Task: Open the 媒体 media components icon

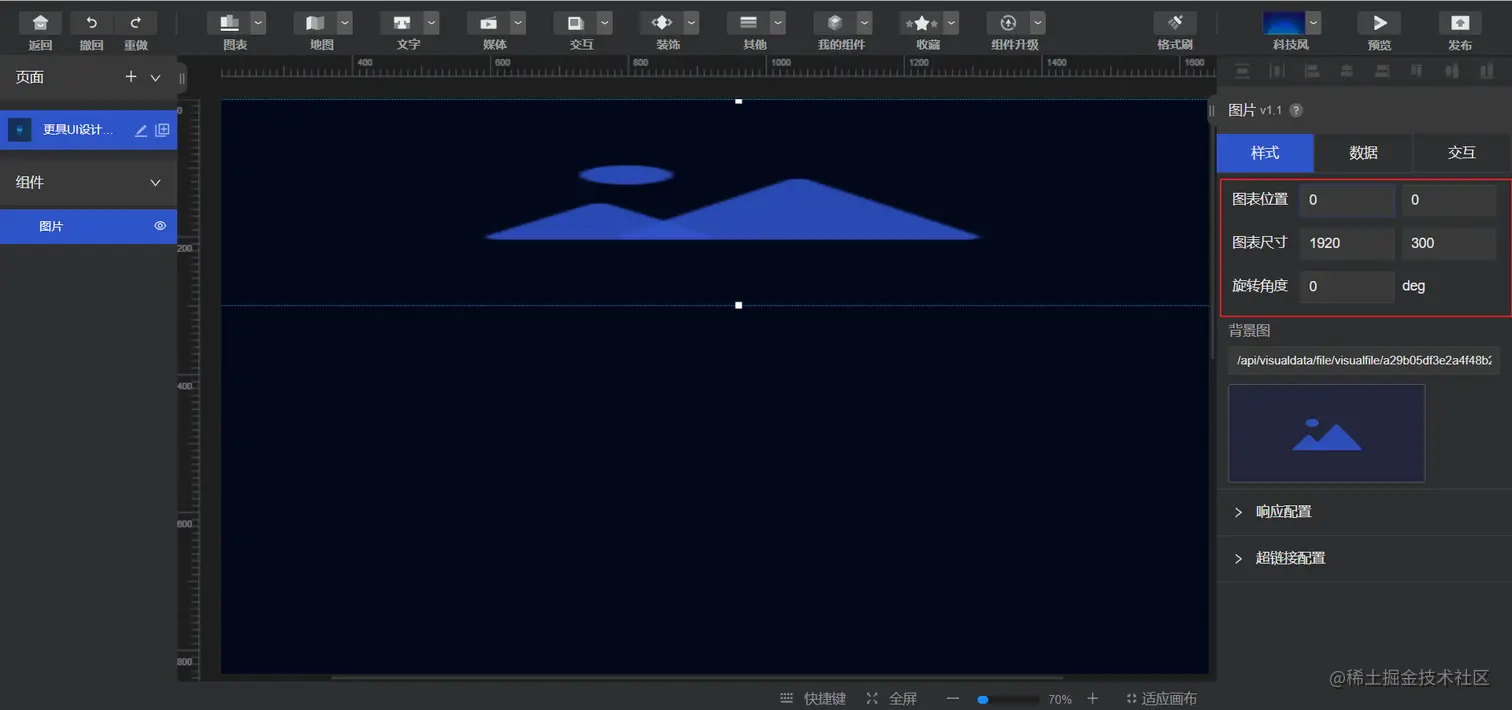Action: (x=488, y=23)
